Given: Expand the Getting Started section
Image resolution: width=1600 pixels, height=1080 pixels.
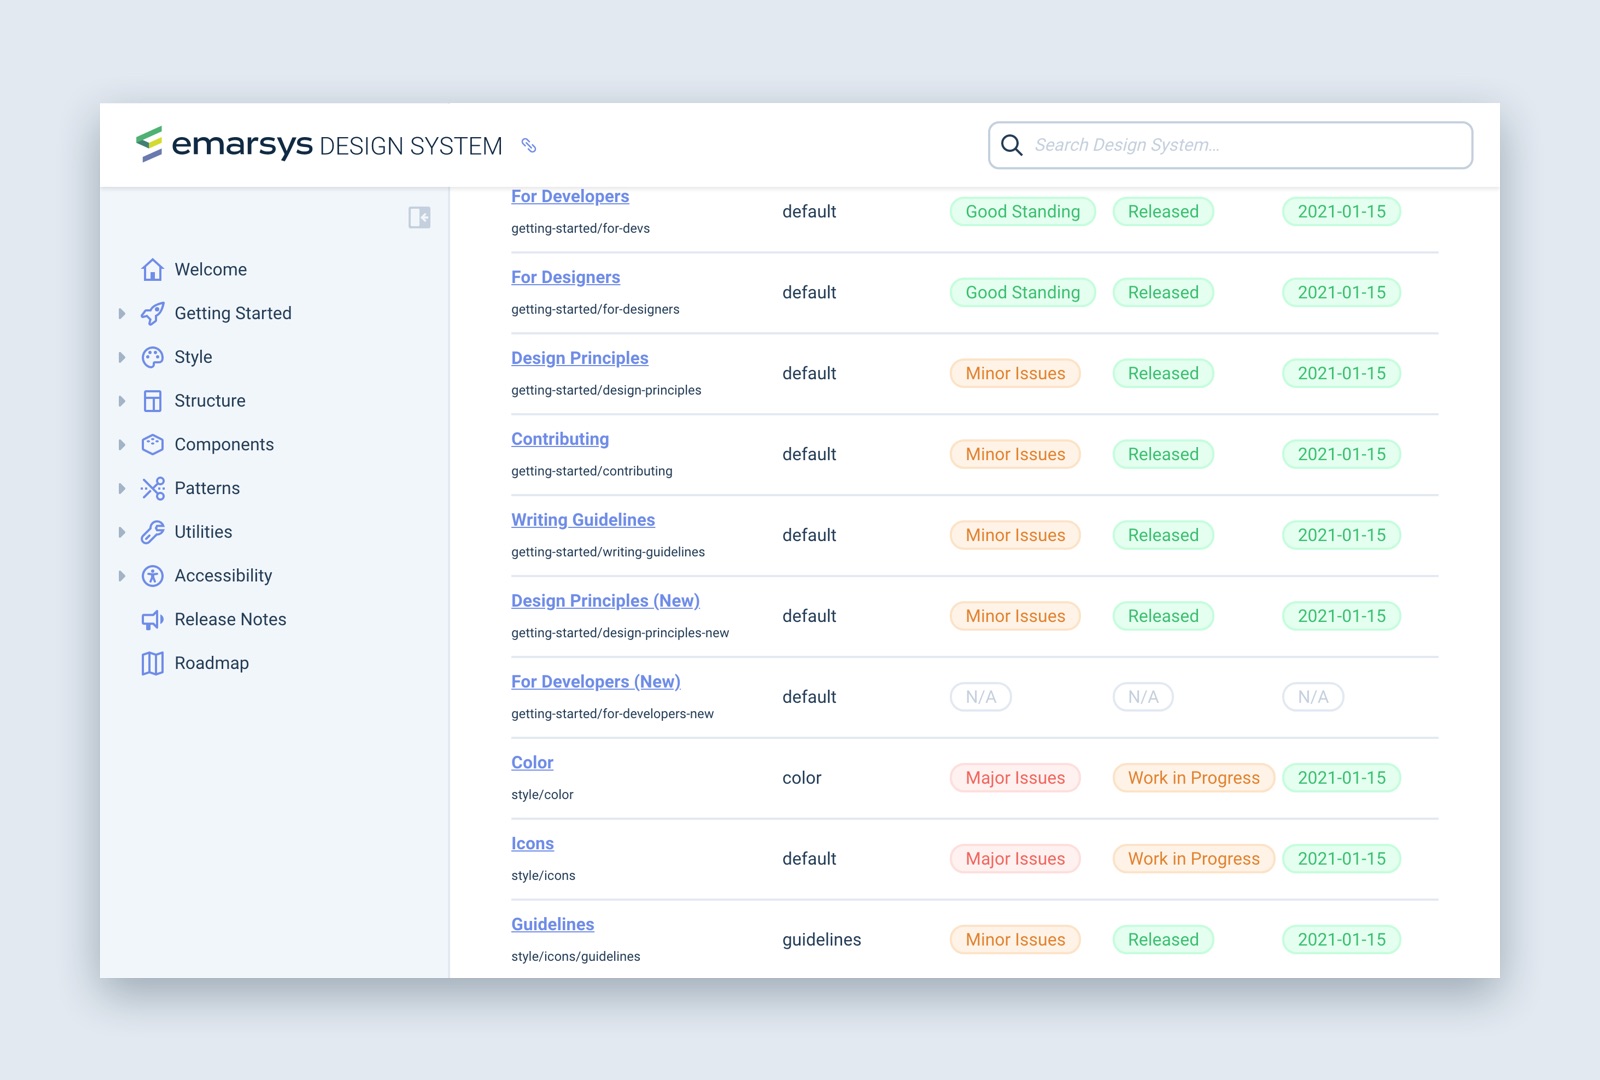Looking at the screenshot, I should 122,313.
